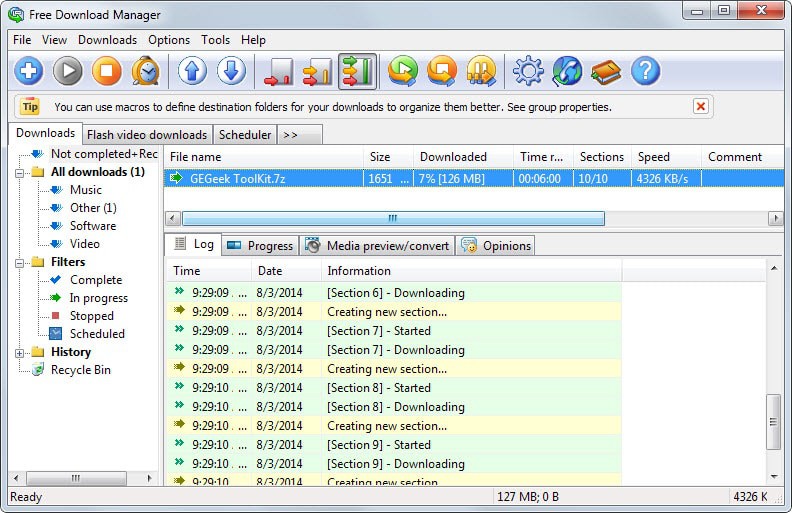Click the blue question mark help icon
Screen dimensions: 792x513
click(x=646, y=71)
